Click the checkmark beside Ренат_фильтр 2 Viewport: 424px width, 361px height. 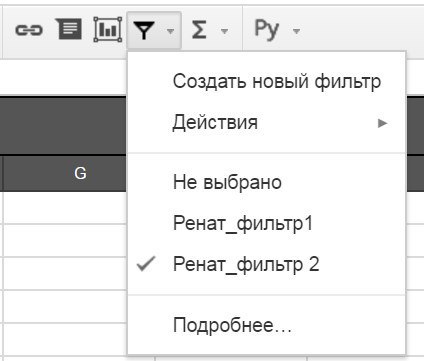pos(146,264)
